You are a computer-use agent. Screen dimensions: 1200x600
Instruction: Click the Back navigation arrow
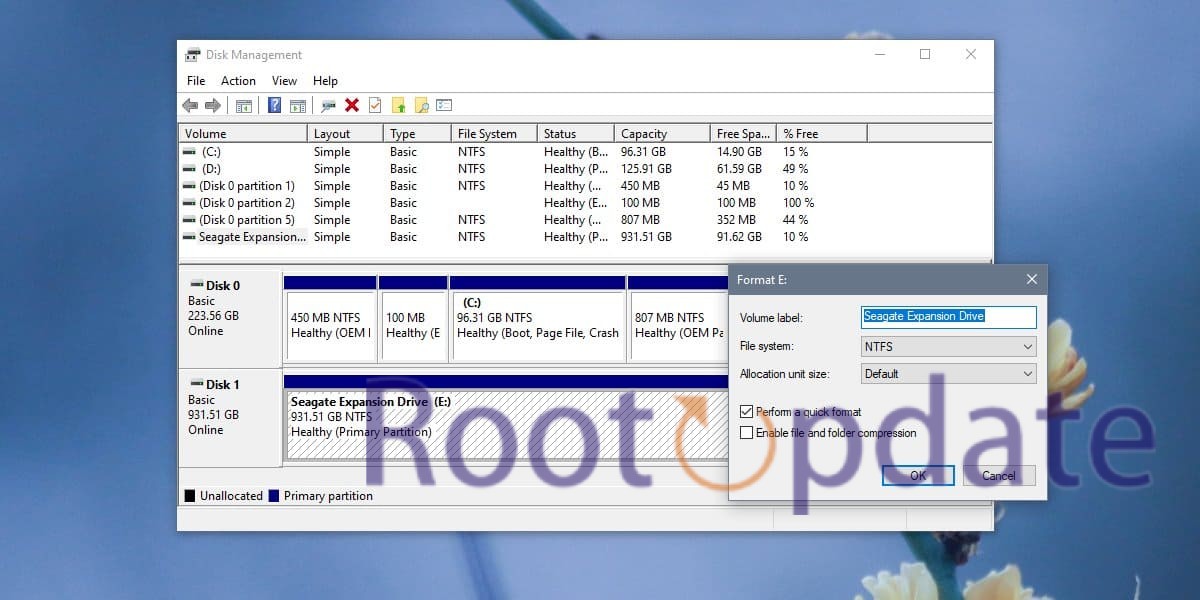click(191, 105)
